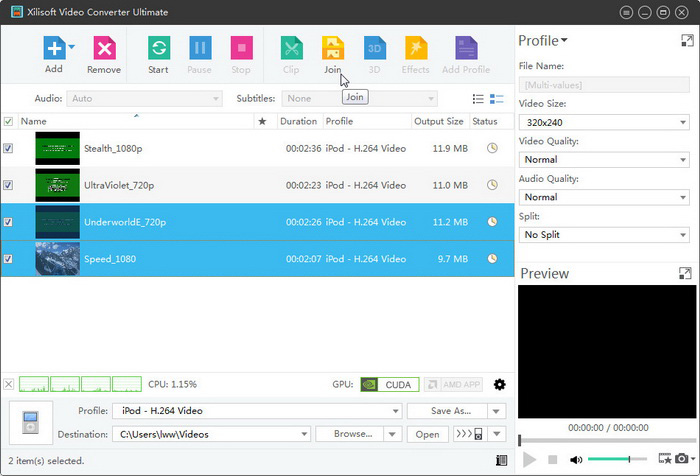Start conversion with the Start icon
700x476 pixels.
159,47
